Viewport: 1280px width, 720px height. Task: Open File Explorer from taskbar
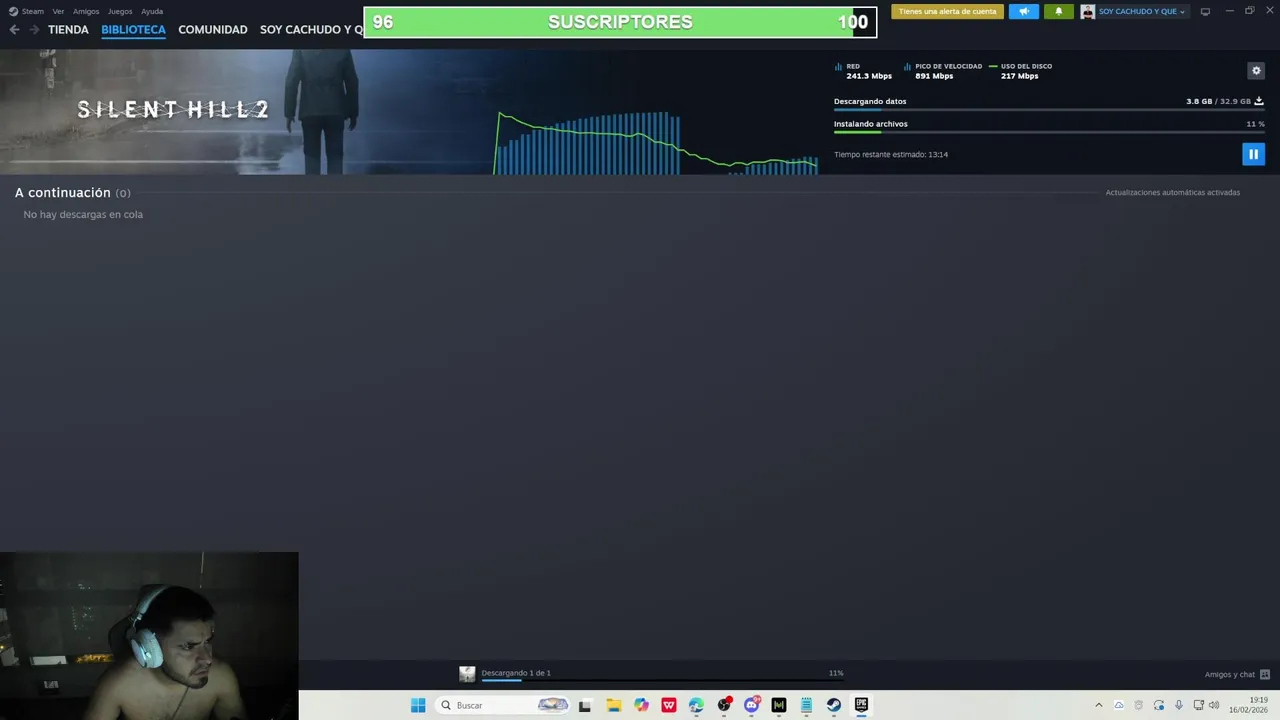point(613,705)
